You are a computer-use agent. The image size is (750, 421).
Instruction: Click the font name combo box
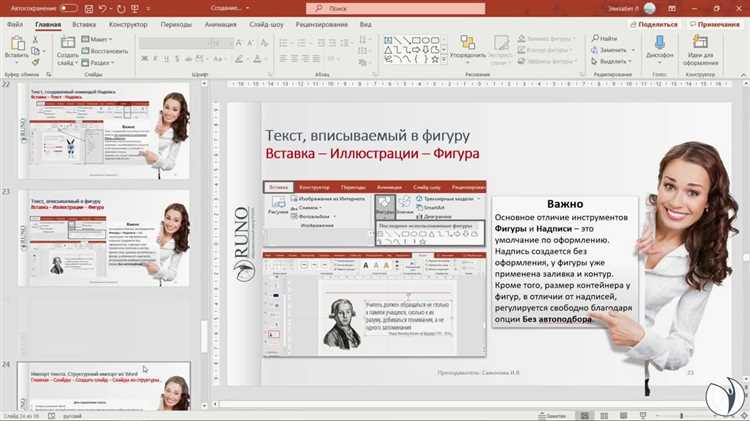[x=173, y=44]
